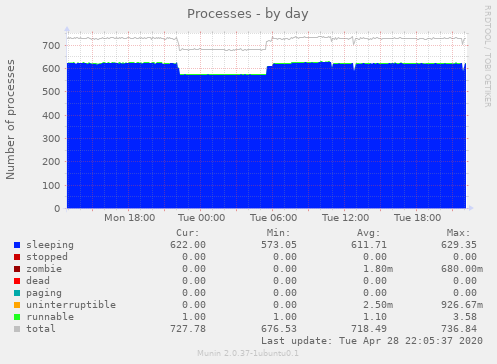
Task: Click the 'Last update' timestamp line
Action: click(372, 341)
